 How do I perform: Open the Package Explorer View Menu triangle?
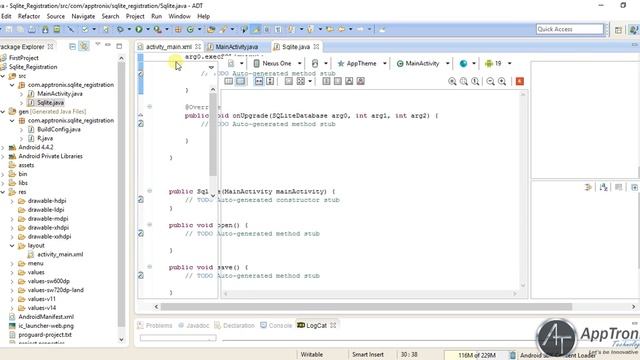(98, 44)
